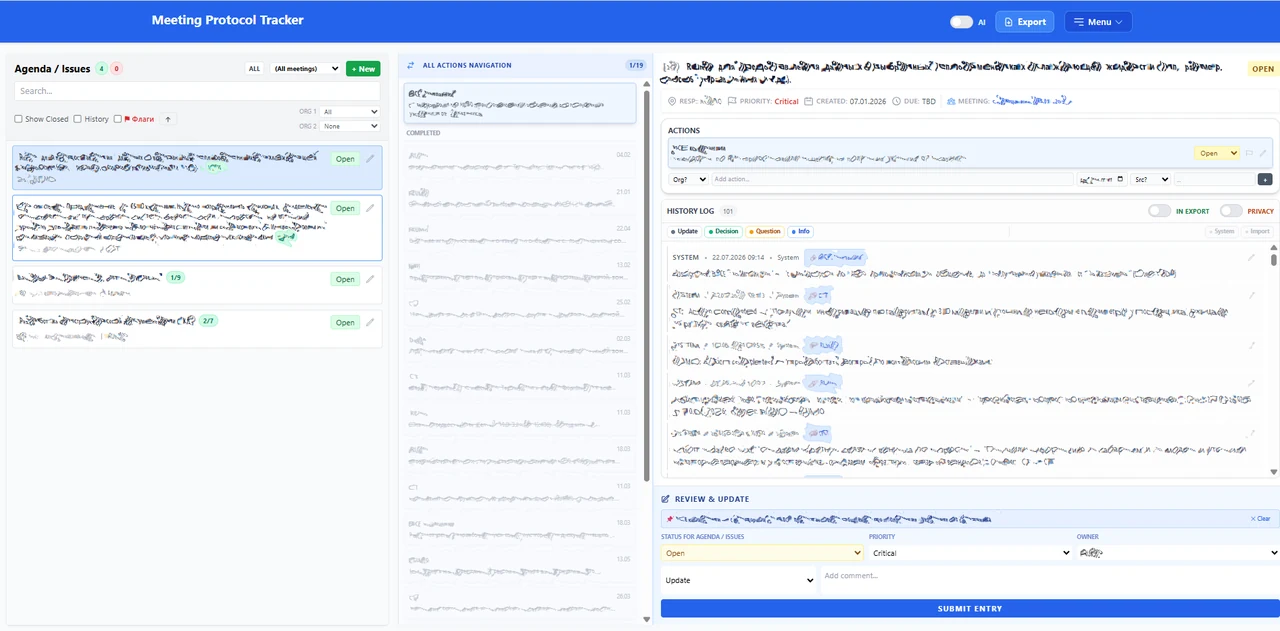Check the Флаги checkbox
The image size is (1280, 631).
[118, 119]
